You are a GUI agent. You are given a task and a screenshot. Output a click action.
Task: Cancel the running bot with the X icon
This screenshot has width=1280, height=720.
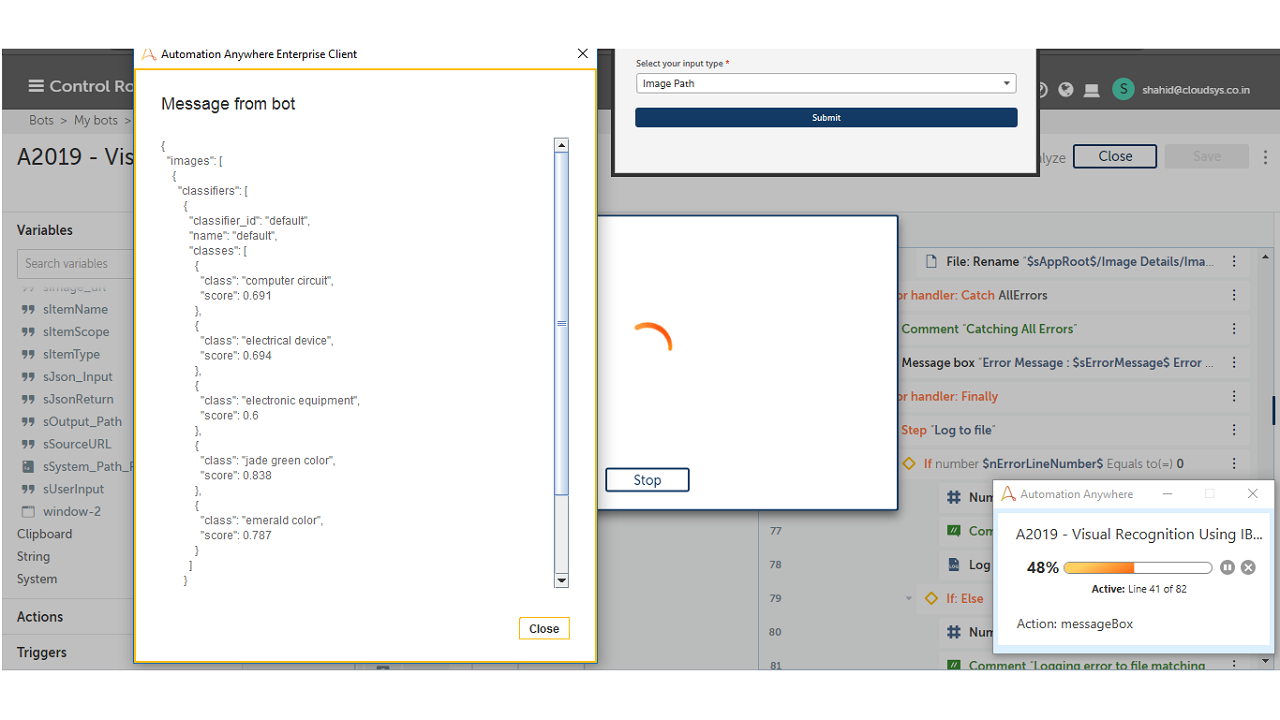point(1248,568)
